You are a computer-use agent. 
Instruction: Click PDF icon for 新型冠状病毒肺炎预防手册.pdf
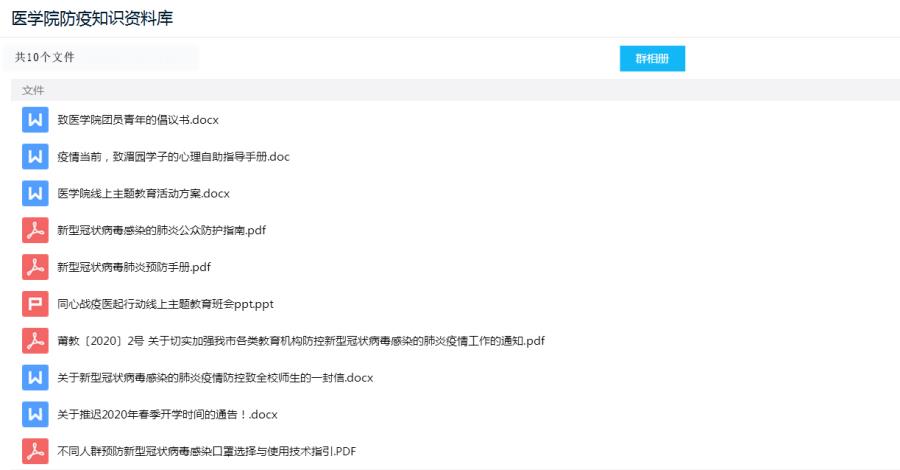[35, 267]
